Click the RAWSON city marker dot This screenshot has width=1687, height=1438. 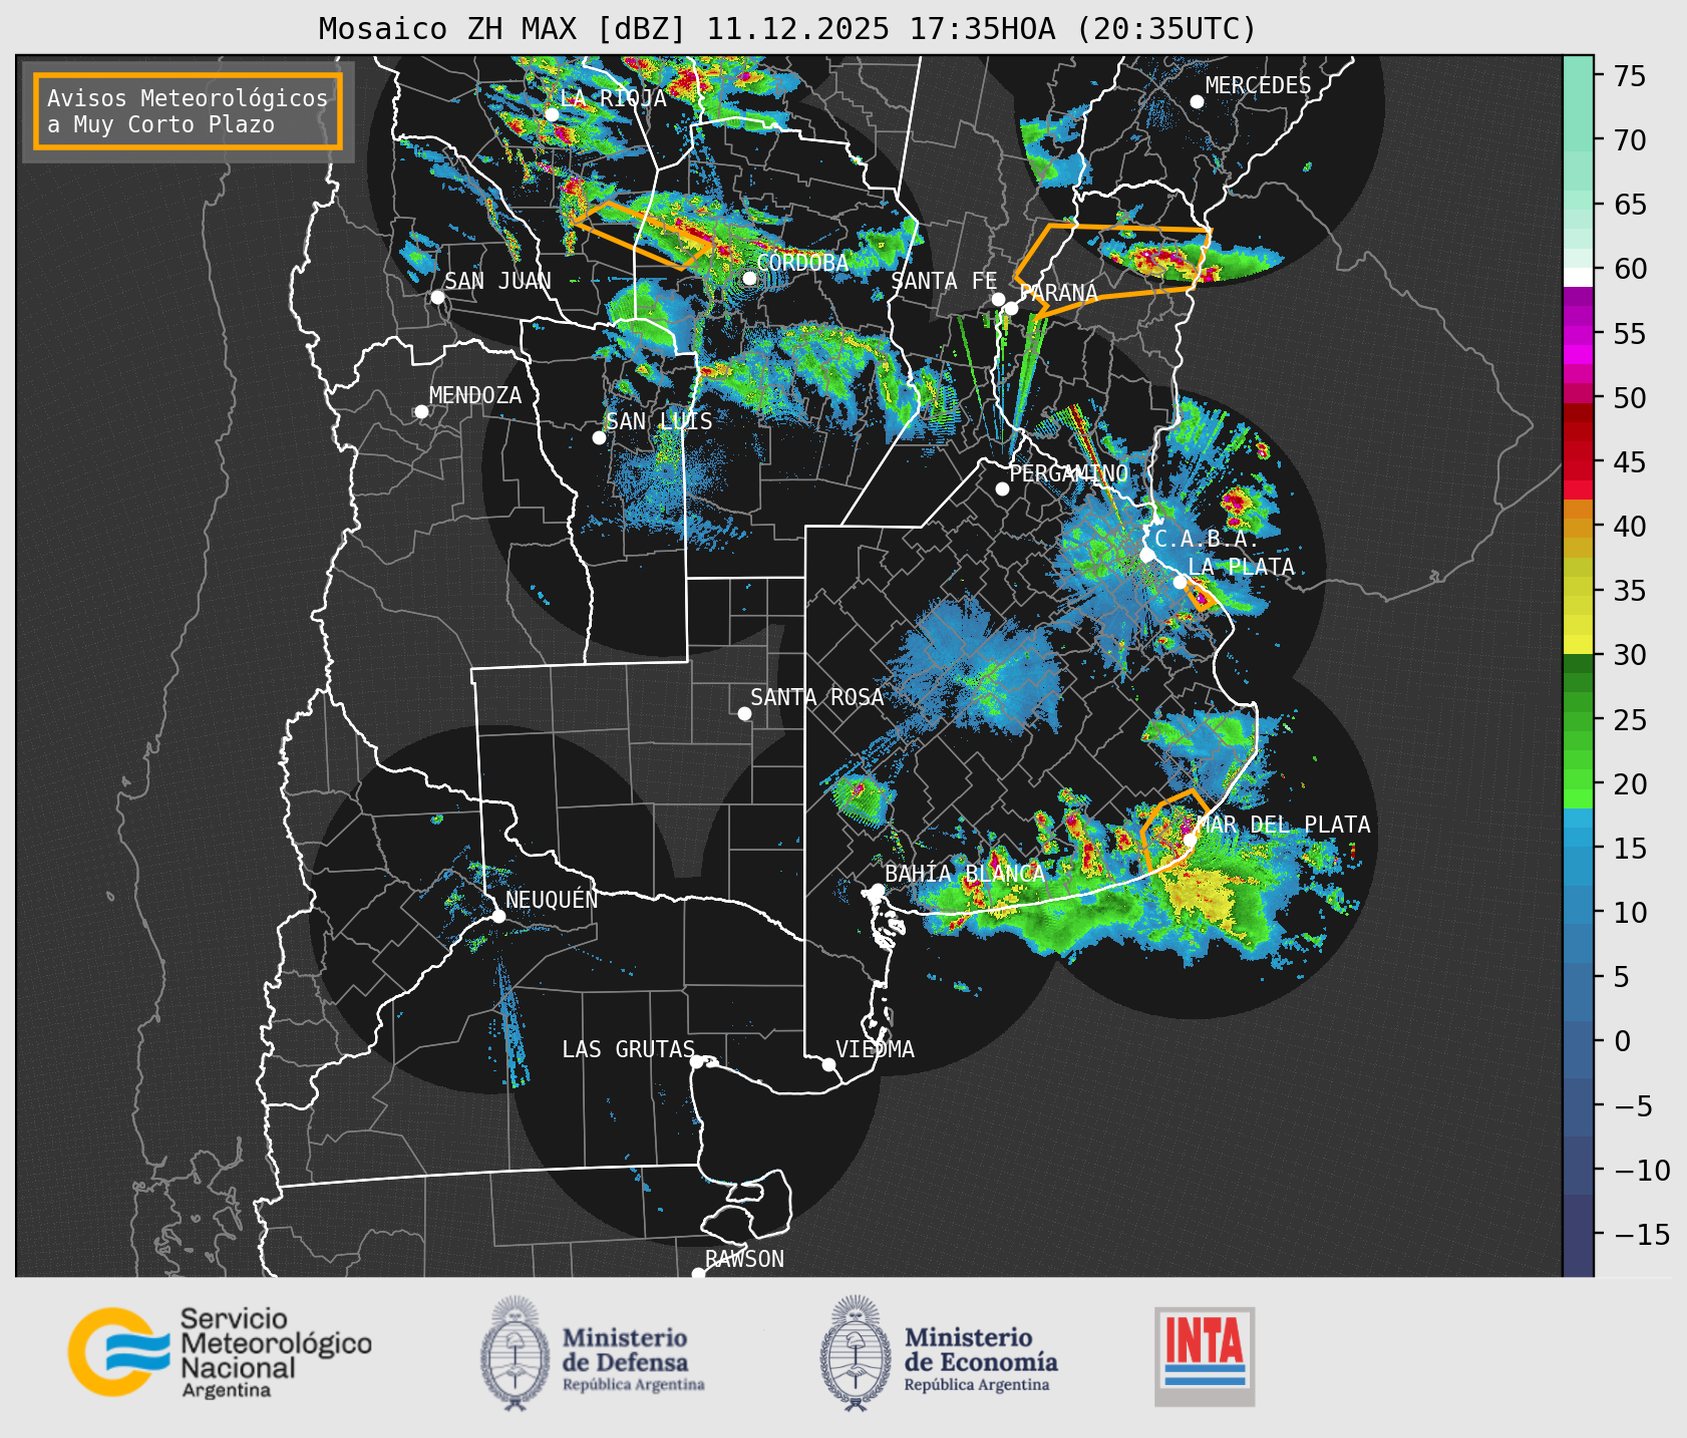[x=698, y=1274]
